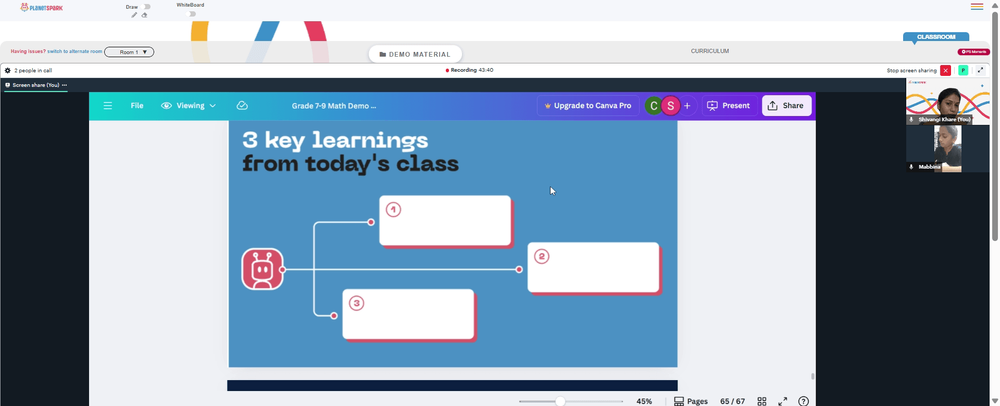
Task: Toggle the Draw switch
Action: point(146,7)
